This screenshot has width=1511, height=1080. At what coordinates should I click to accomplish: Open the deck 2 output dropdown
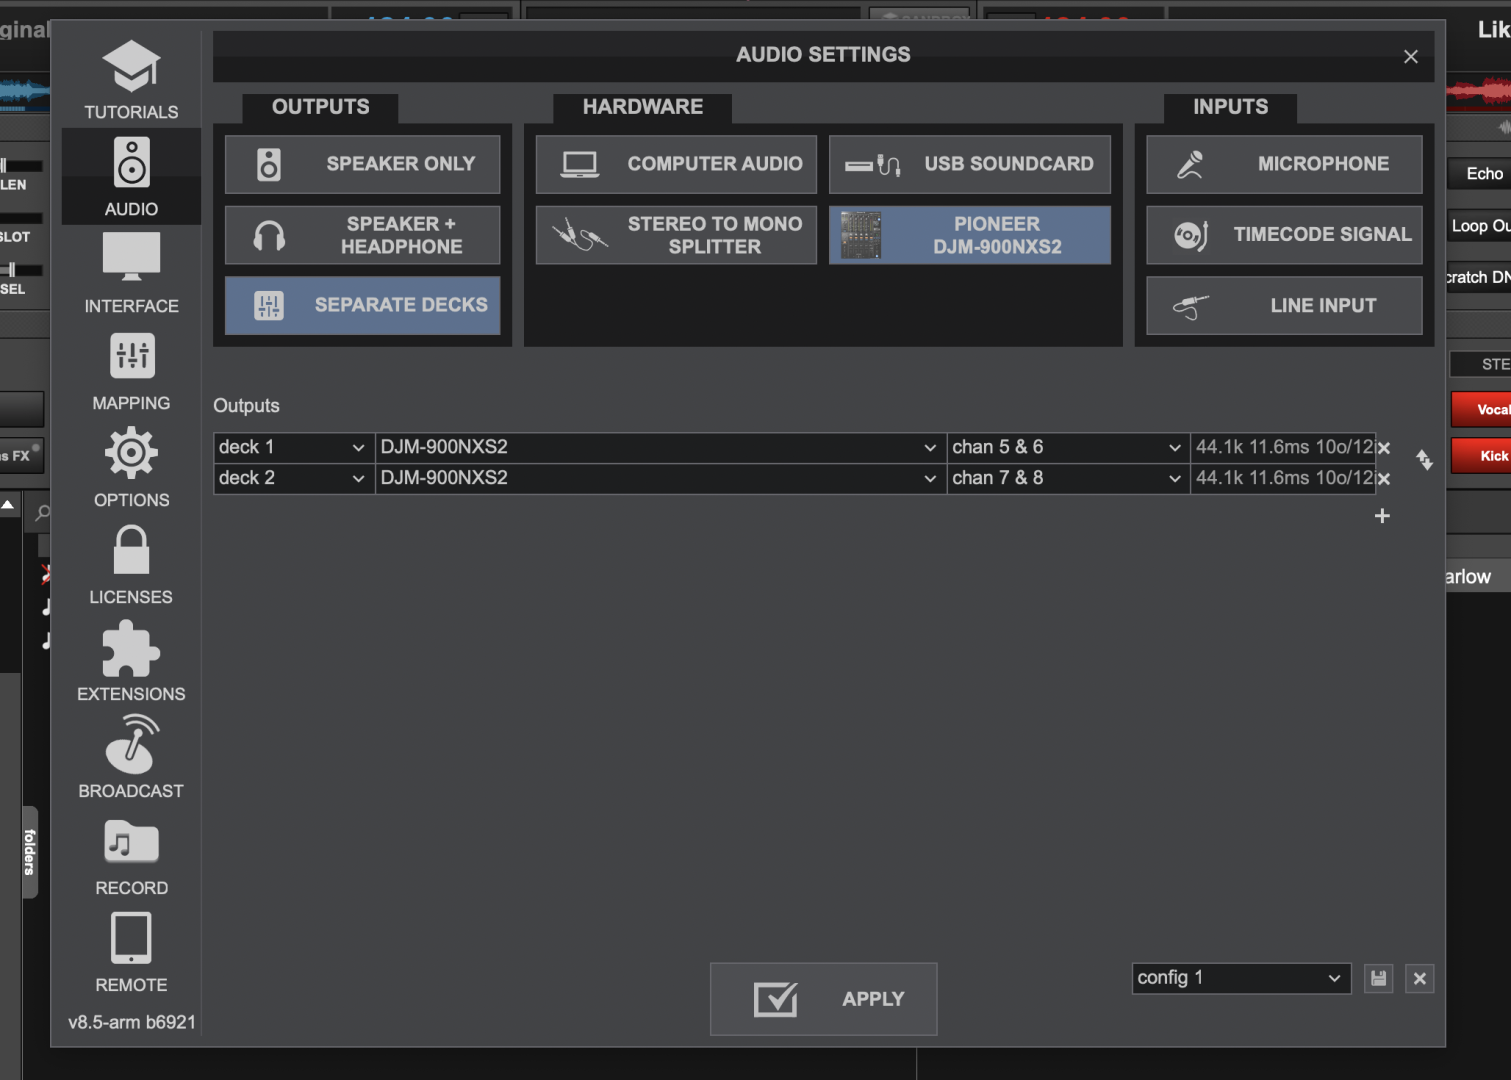[293, 478]
